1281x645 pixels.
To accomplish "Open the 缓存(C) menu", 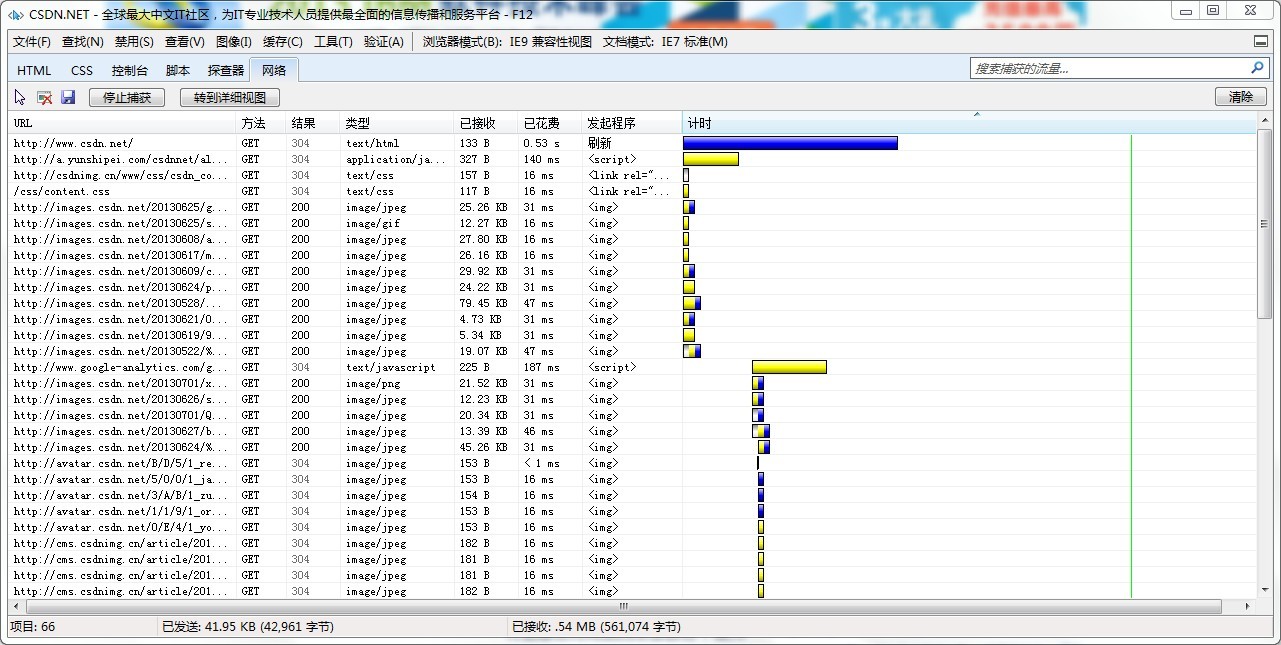I will (x=283, y=42).
